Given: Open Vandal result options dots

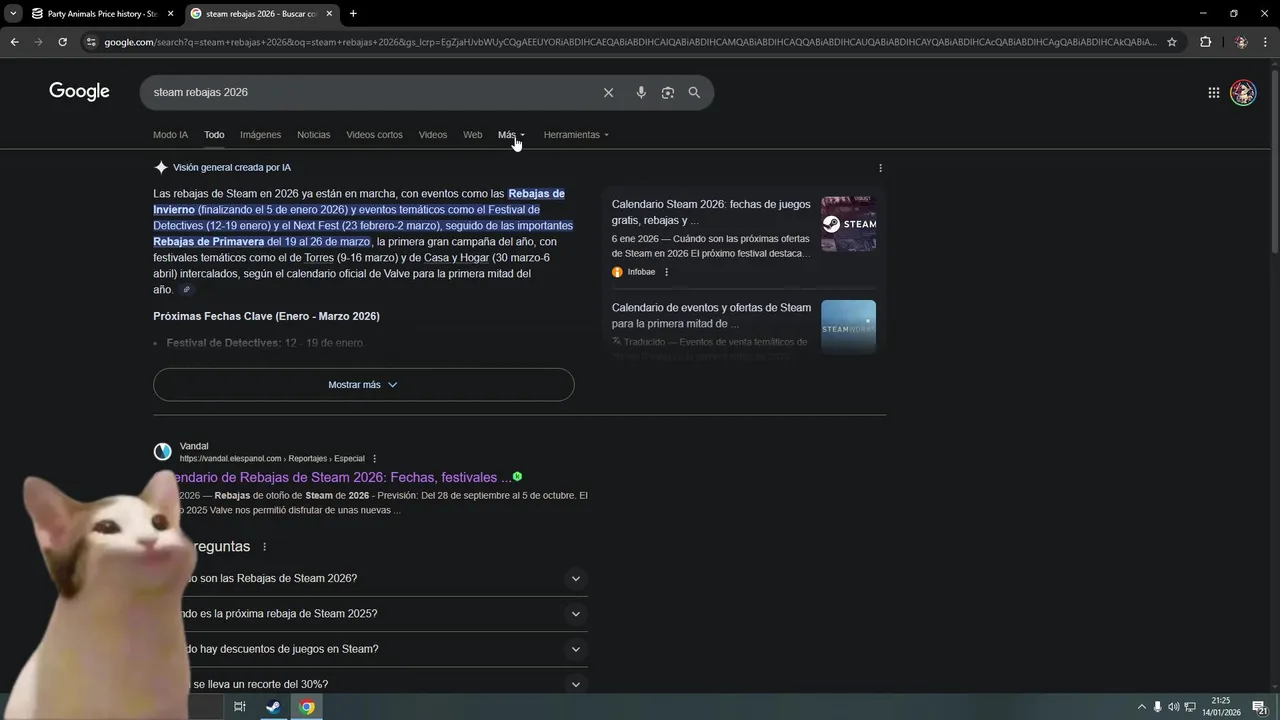Looking at the screenshot, I should [375, 458].
